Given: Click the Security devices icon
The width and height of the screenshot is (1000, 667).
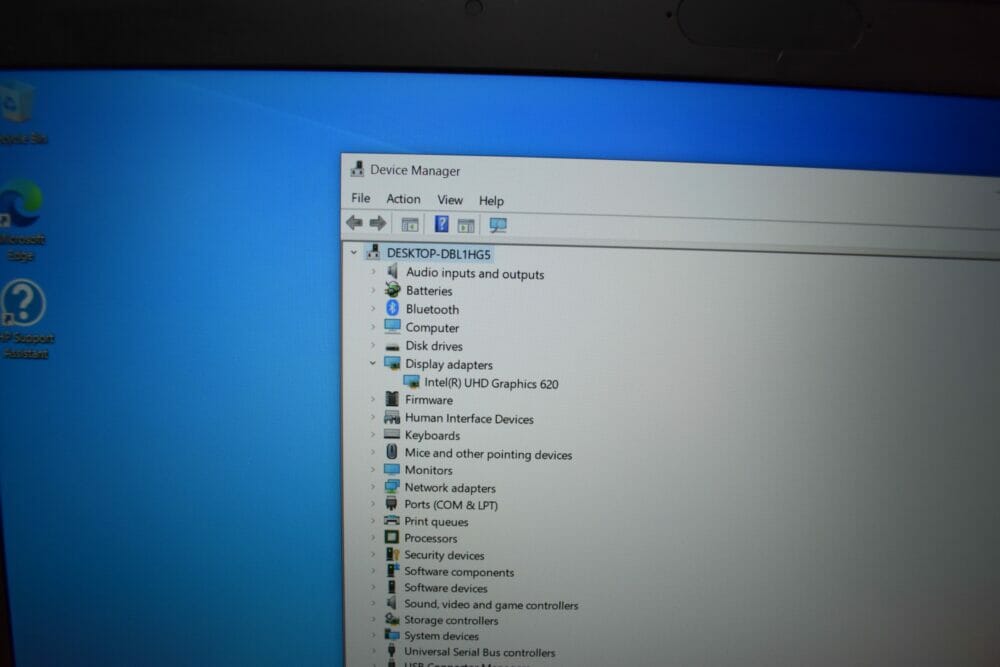Looking at the screenshot, I should coord(392,554).
